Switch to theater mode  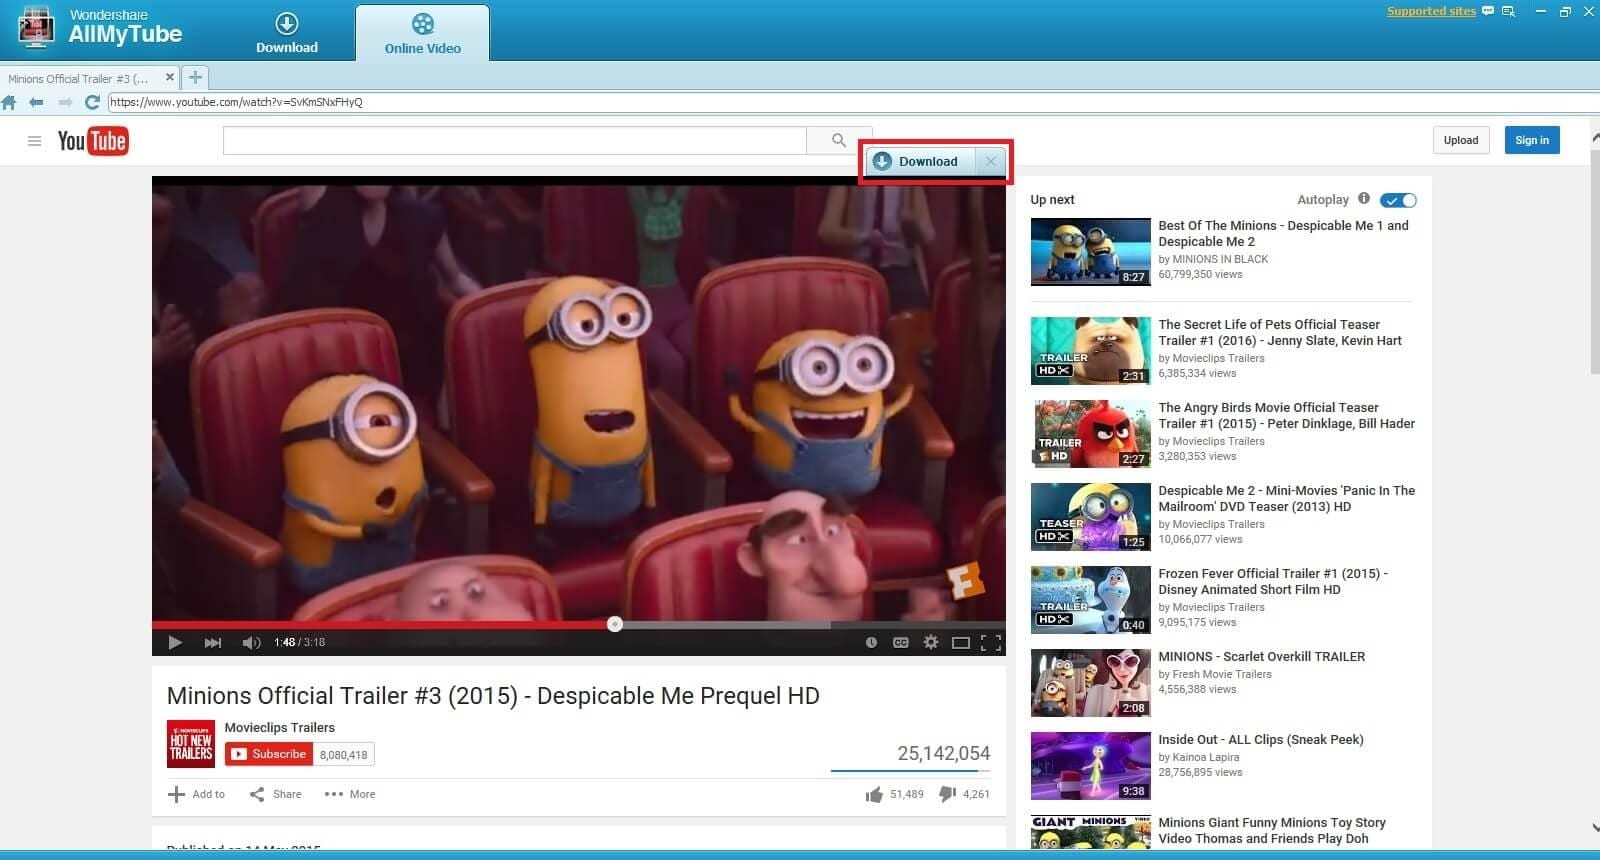coord(961,642)
